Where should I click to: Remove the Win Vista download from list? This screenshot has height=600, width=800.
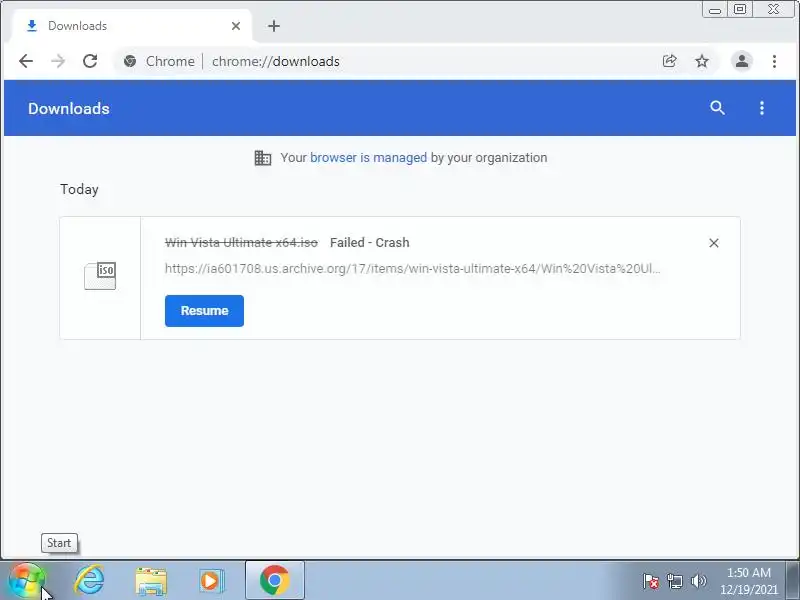714,243
